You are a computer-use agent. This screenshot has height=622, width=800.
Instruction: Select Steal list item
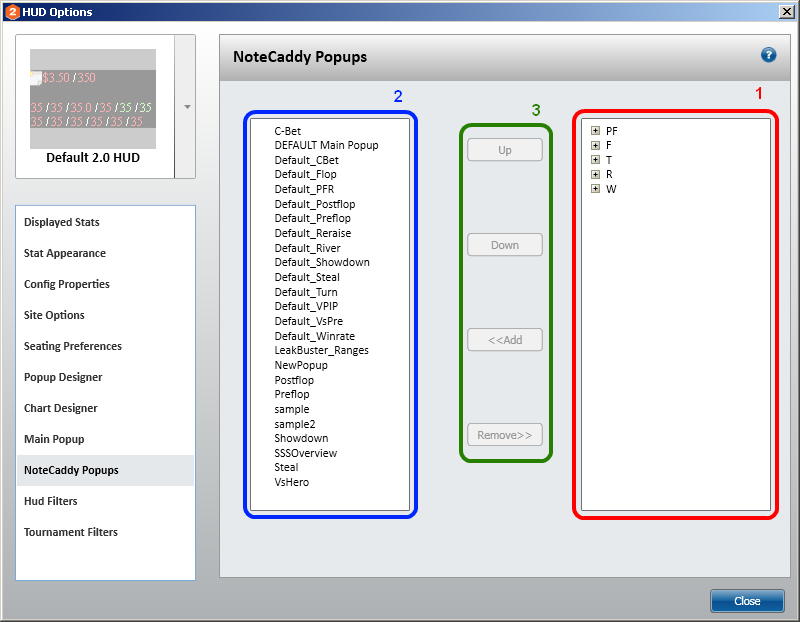tap(286, 467)
